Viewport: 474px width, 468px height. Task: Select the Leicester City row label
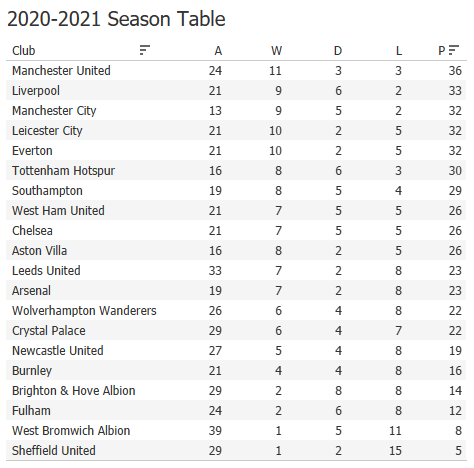(x=47, y=131)
